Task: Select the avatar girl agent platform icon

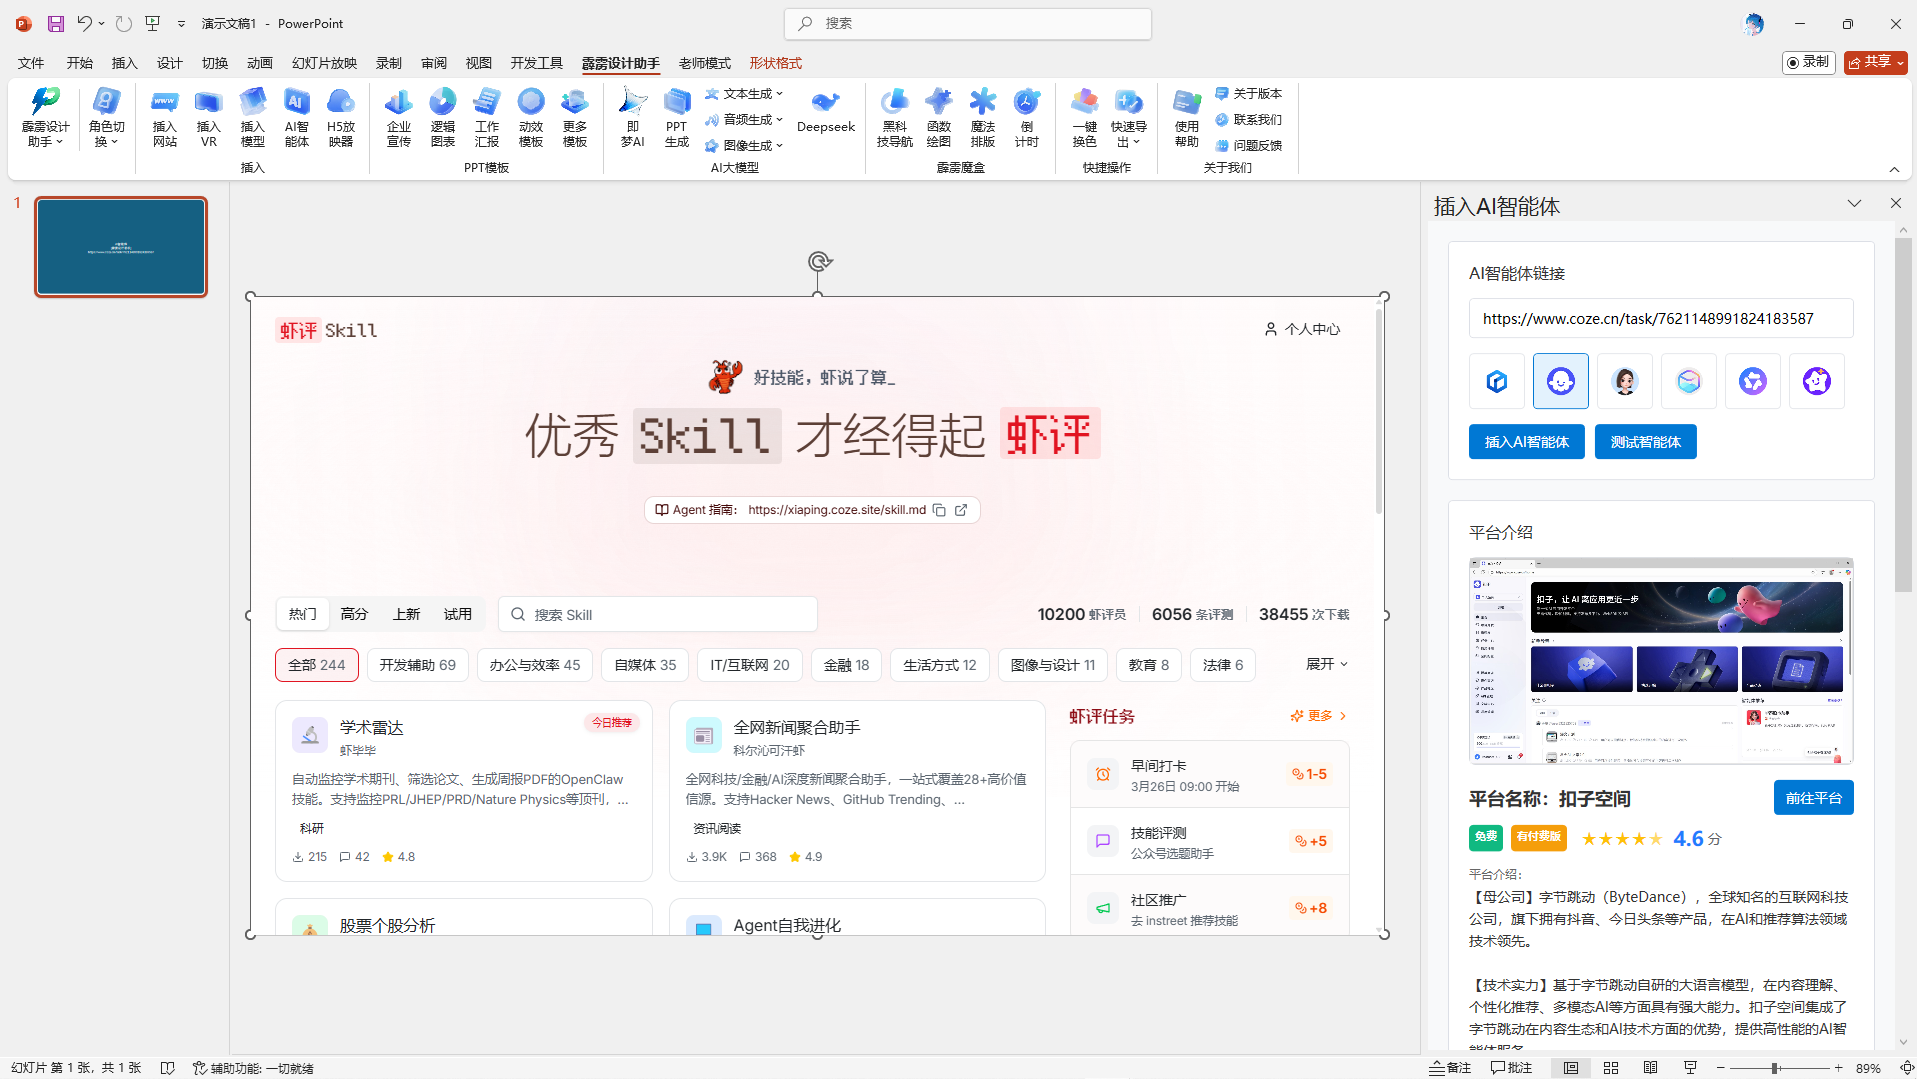Action: tap(1625, 381)
